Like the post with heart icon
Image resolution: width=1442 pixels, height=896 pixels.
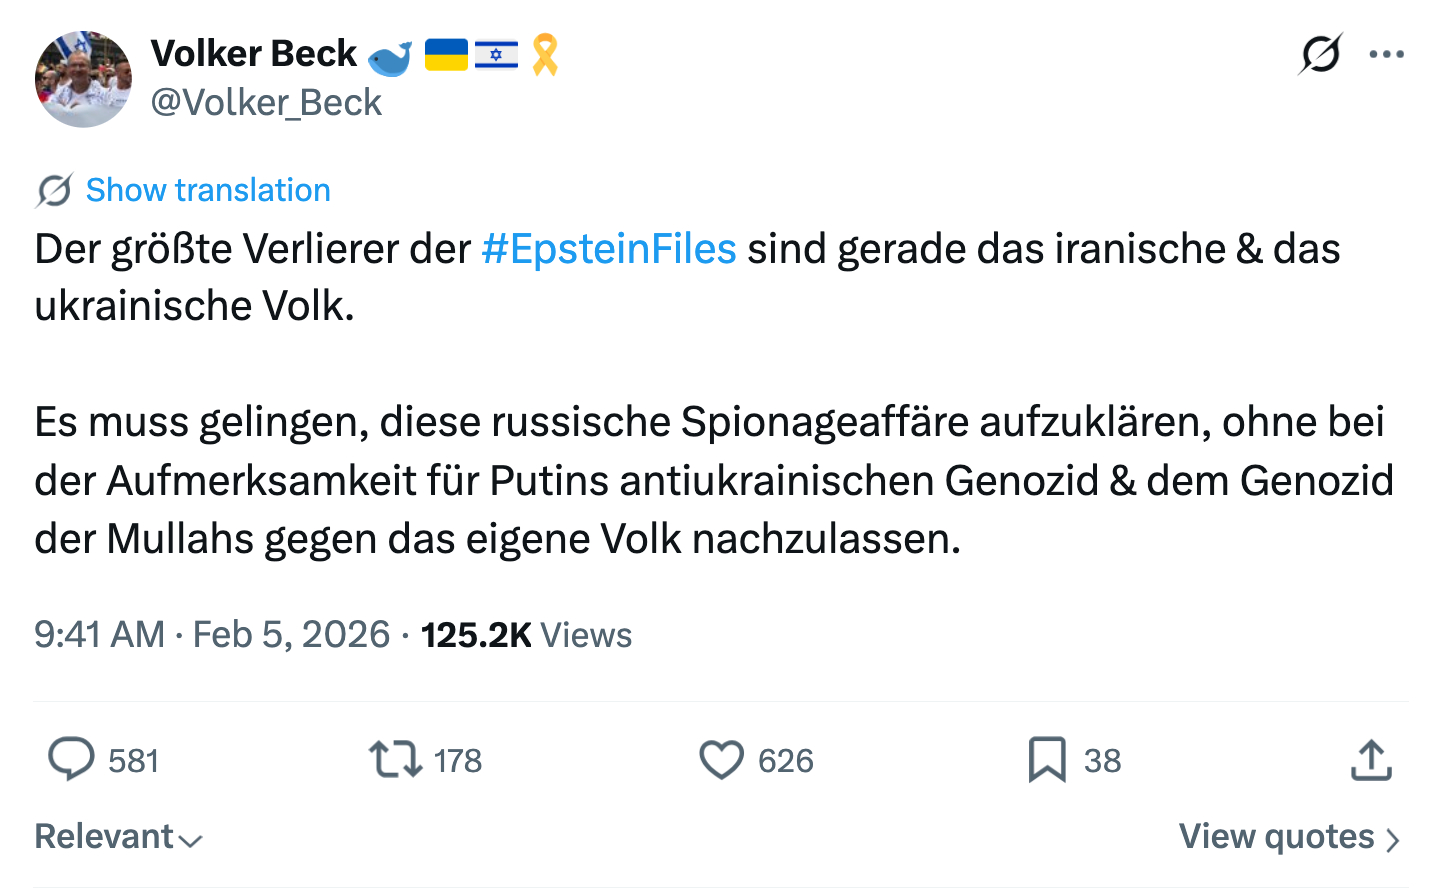(x=721, y=760)
